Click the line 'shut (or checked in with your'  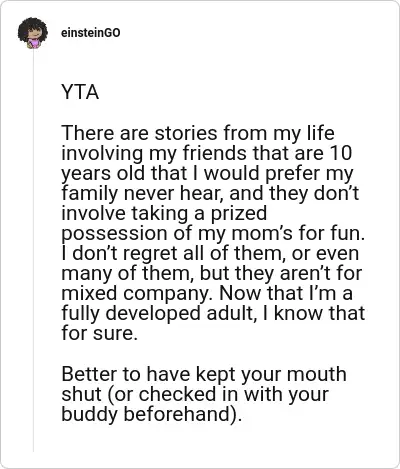[x=195, y=395]
